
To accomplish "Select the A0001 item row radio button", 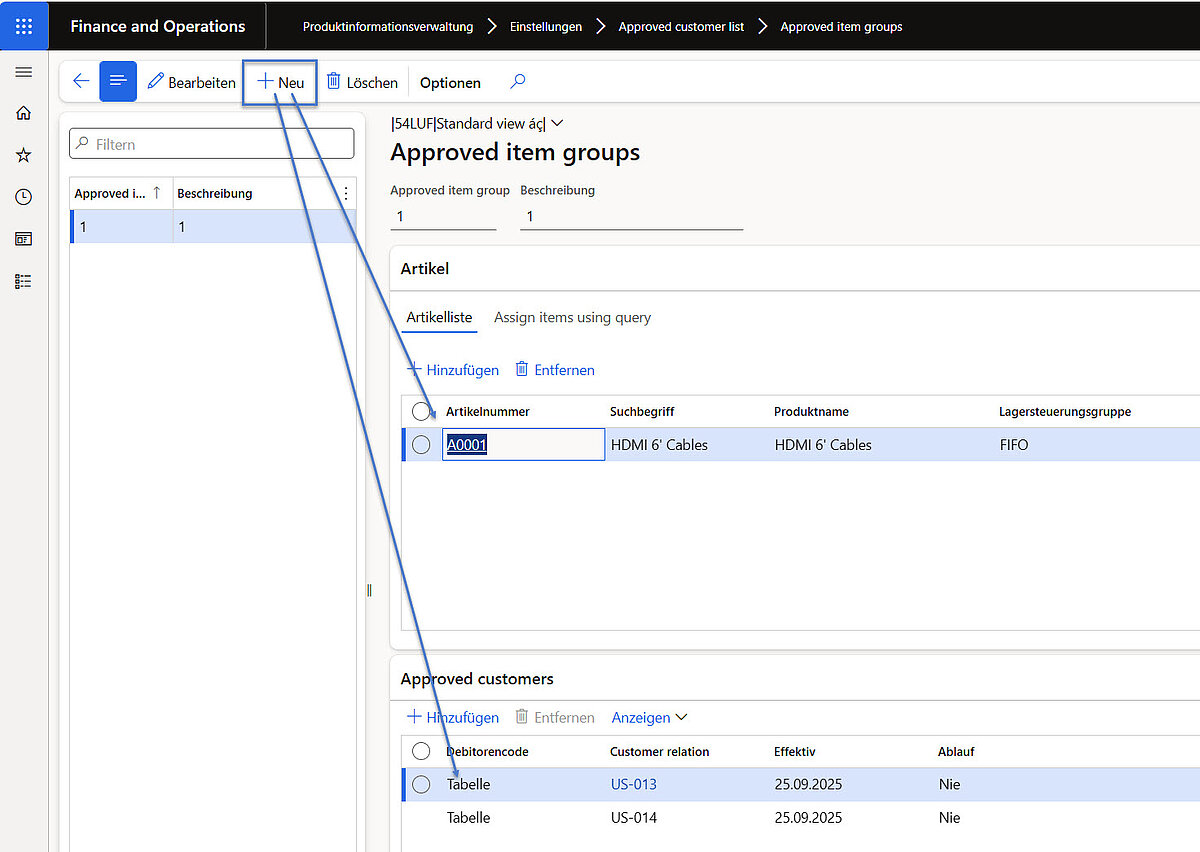I will coord(421,444).
